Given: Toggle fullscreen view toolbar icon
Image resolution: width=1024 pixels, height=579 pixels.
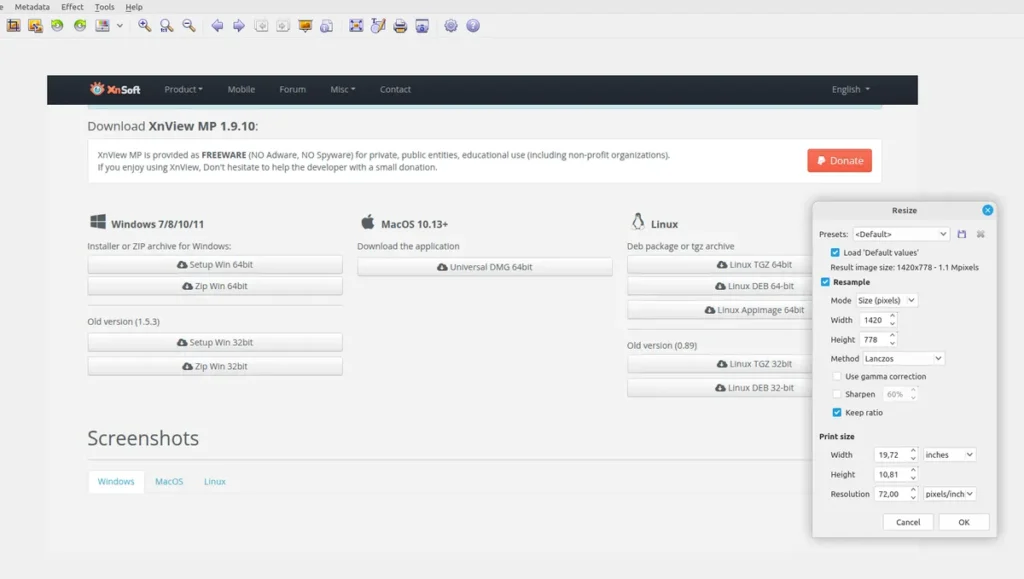Looking at the screenshot, I should click(x=356, y=25).
